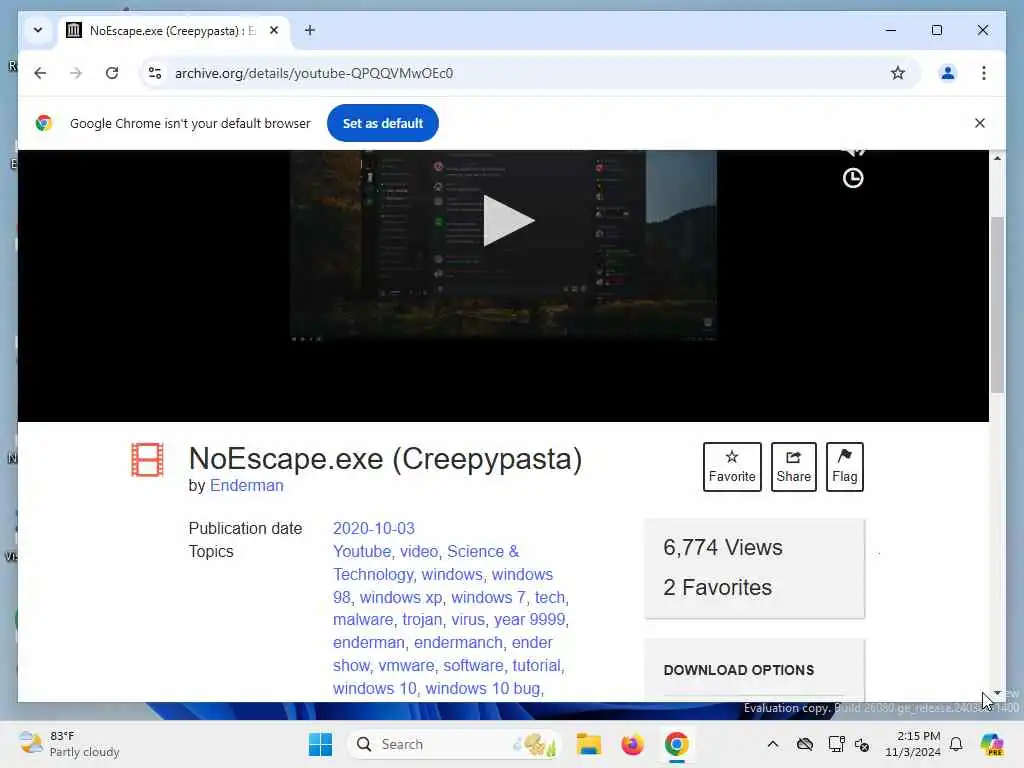Open a new tab with the plus button

coord(310,30)
